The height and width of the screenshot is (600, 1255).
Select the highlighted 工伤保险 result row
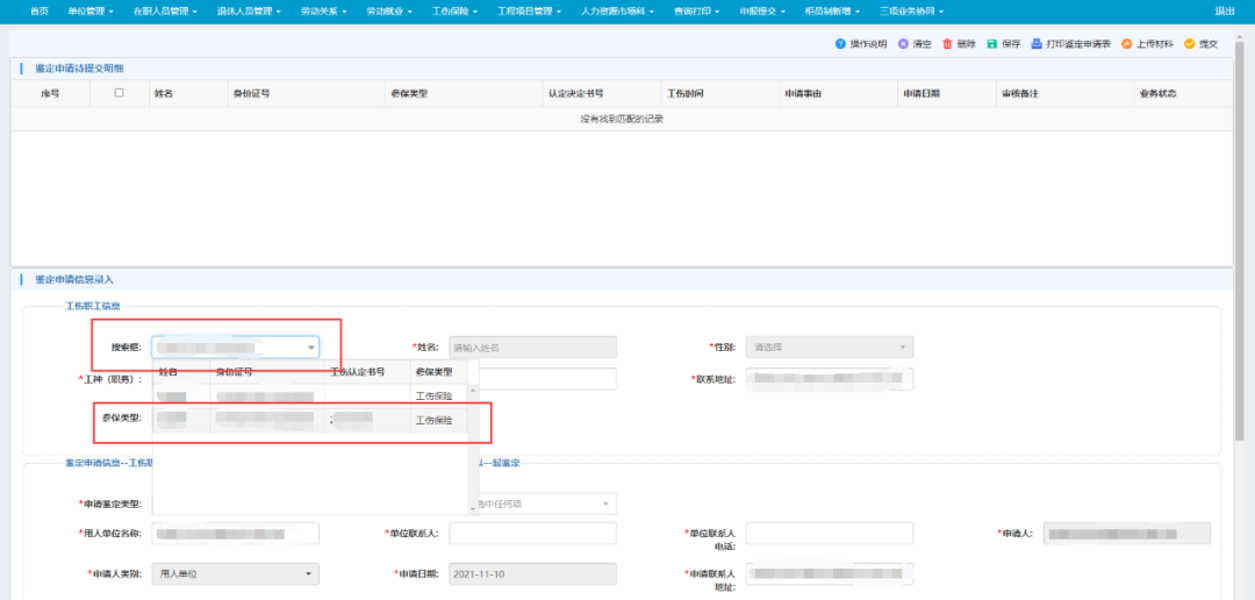tap(310, 421)
